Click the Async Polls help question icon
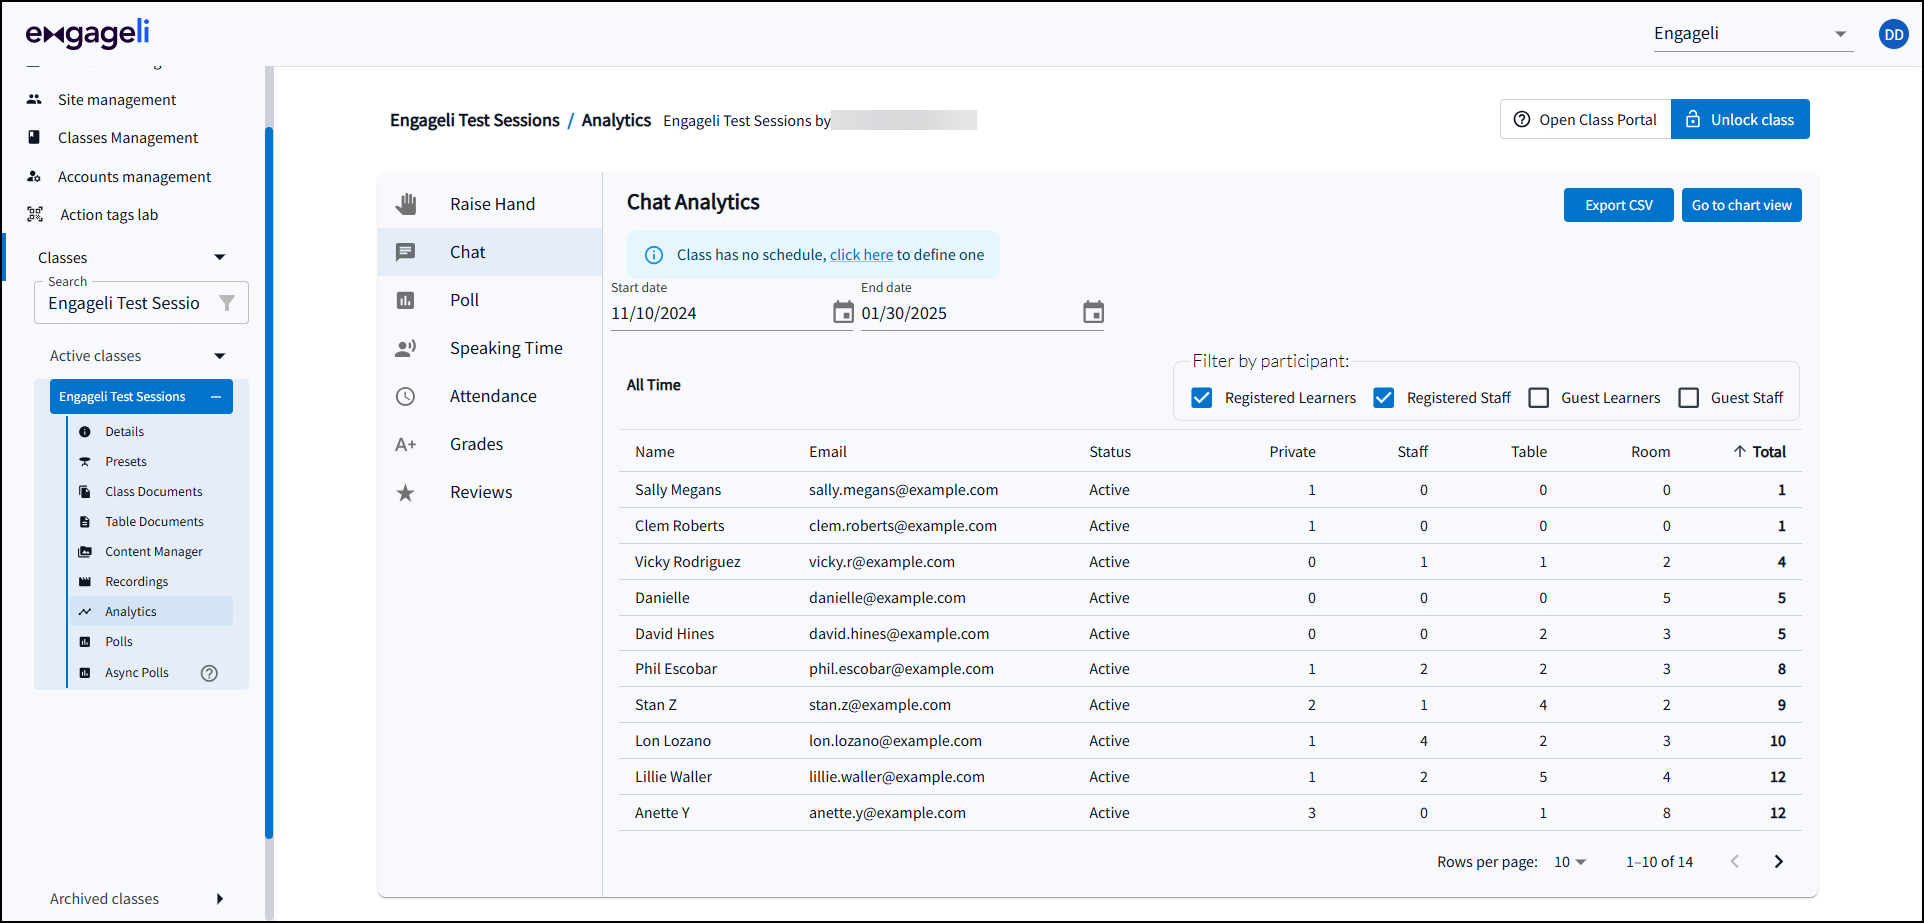 pyautogui.click(x=209, y=673)
